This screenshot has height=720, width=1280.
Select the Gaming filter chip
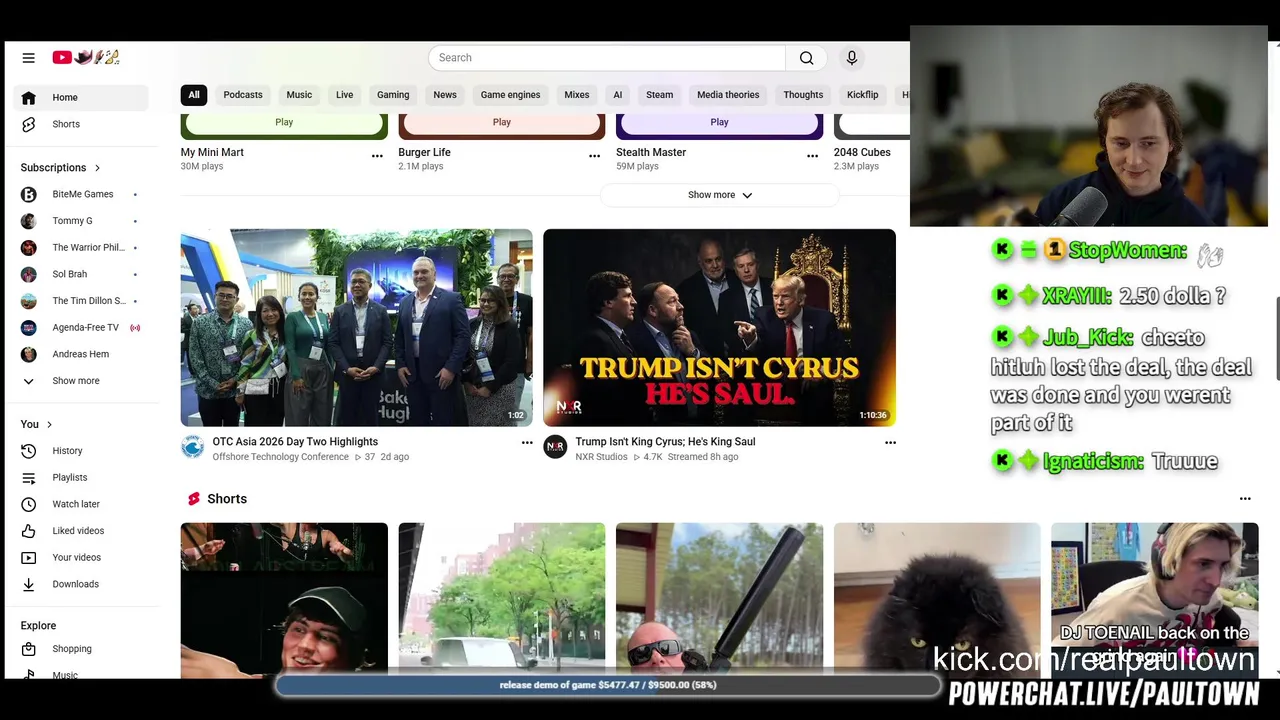click(393, 95)
